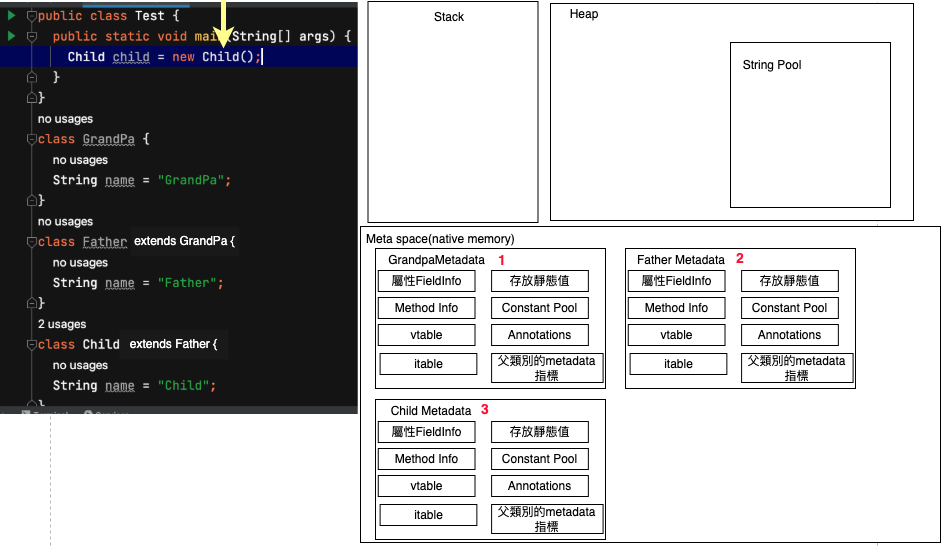Image resolution: width=944 pixels, height=546 pixels.
Task: Select GrandpaMetadata Method Info box
Action: (426, 308)
